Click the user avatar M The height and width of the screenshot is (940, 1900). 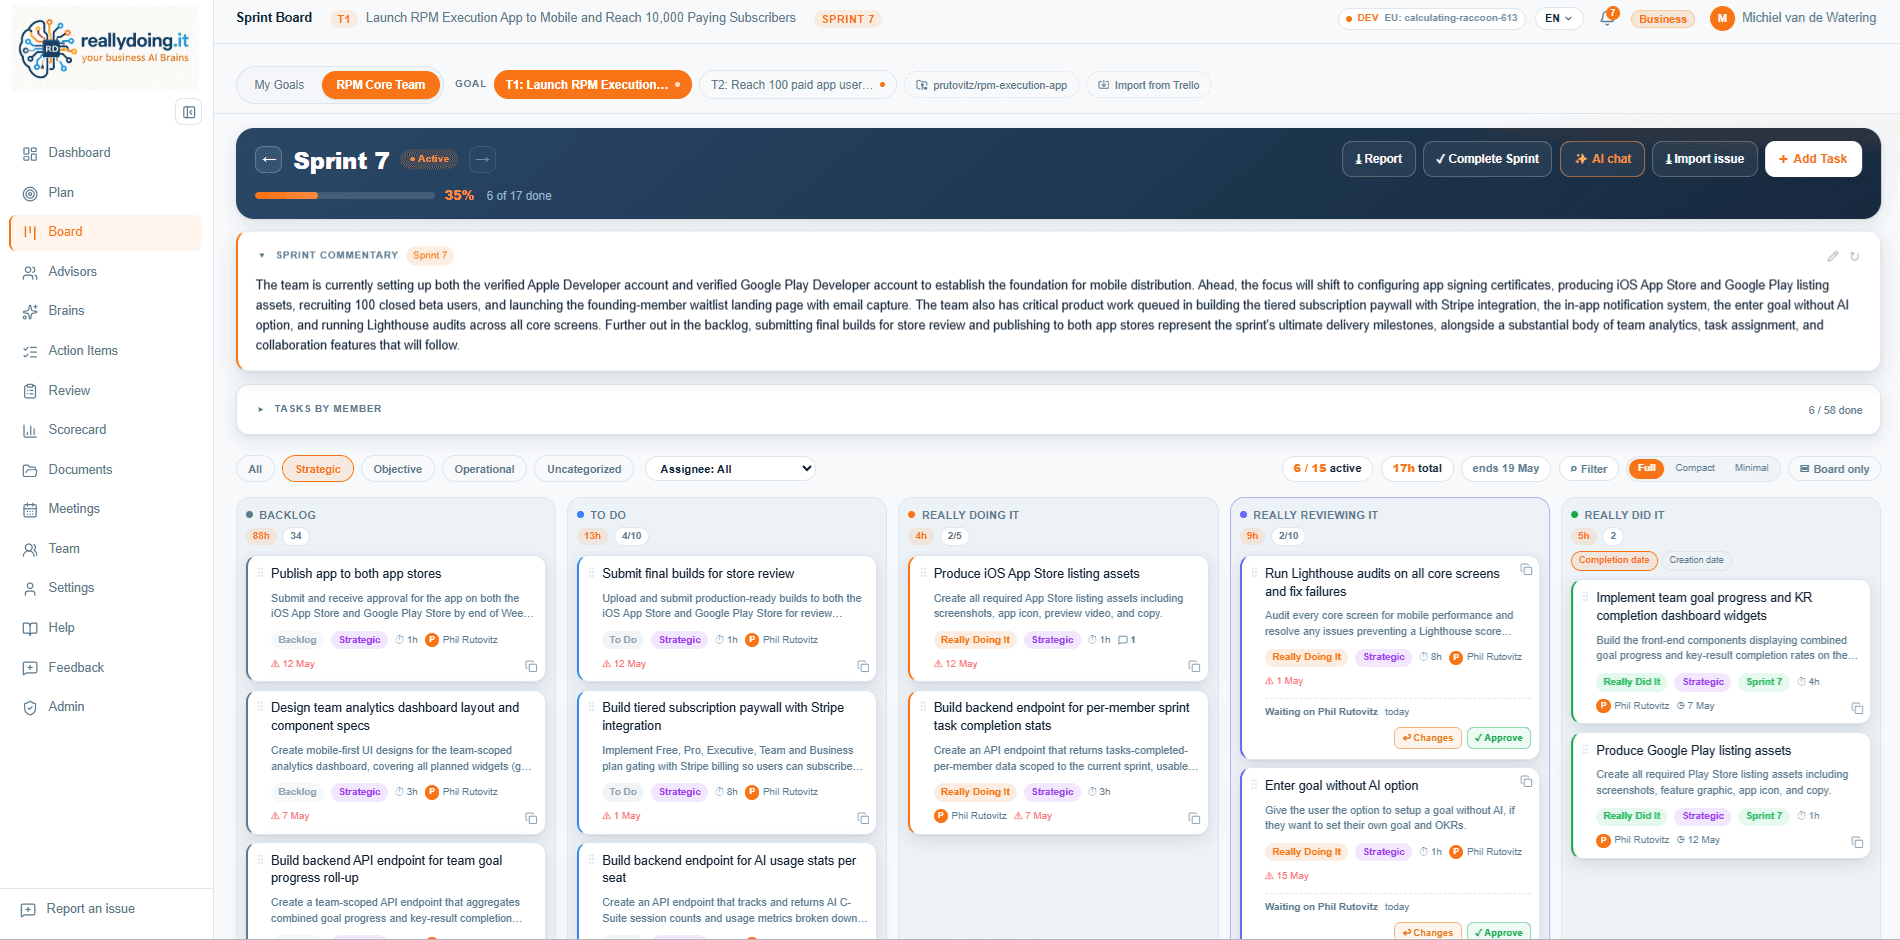pyautogui.click(x=1722, y=18)
